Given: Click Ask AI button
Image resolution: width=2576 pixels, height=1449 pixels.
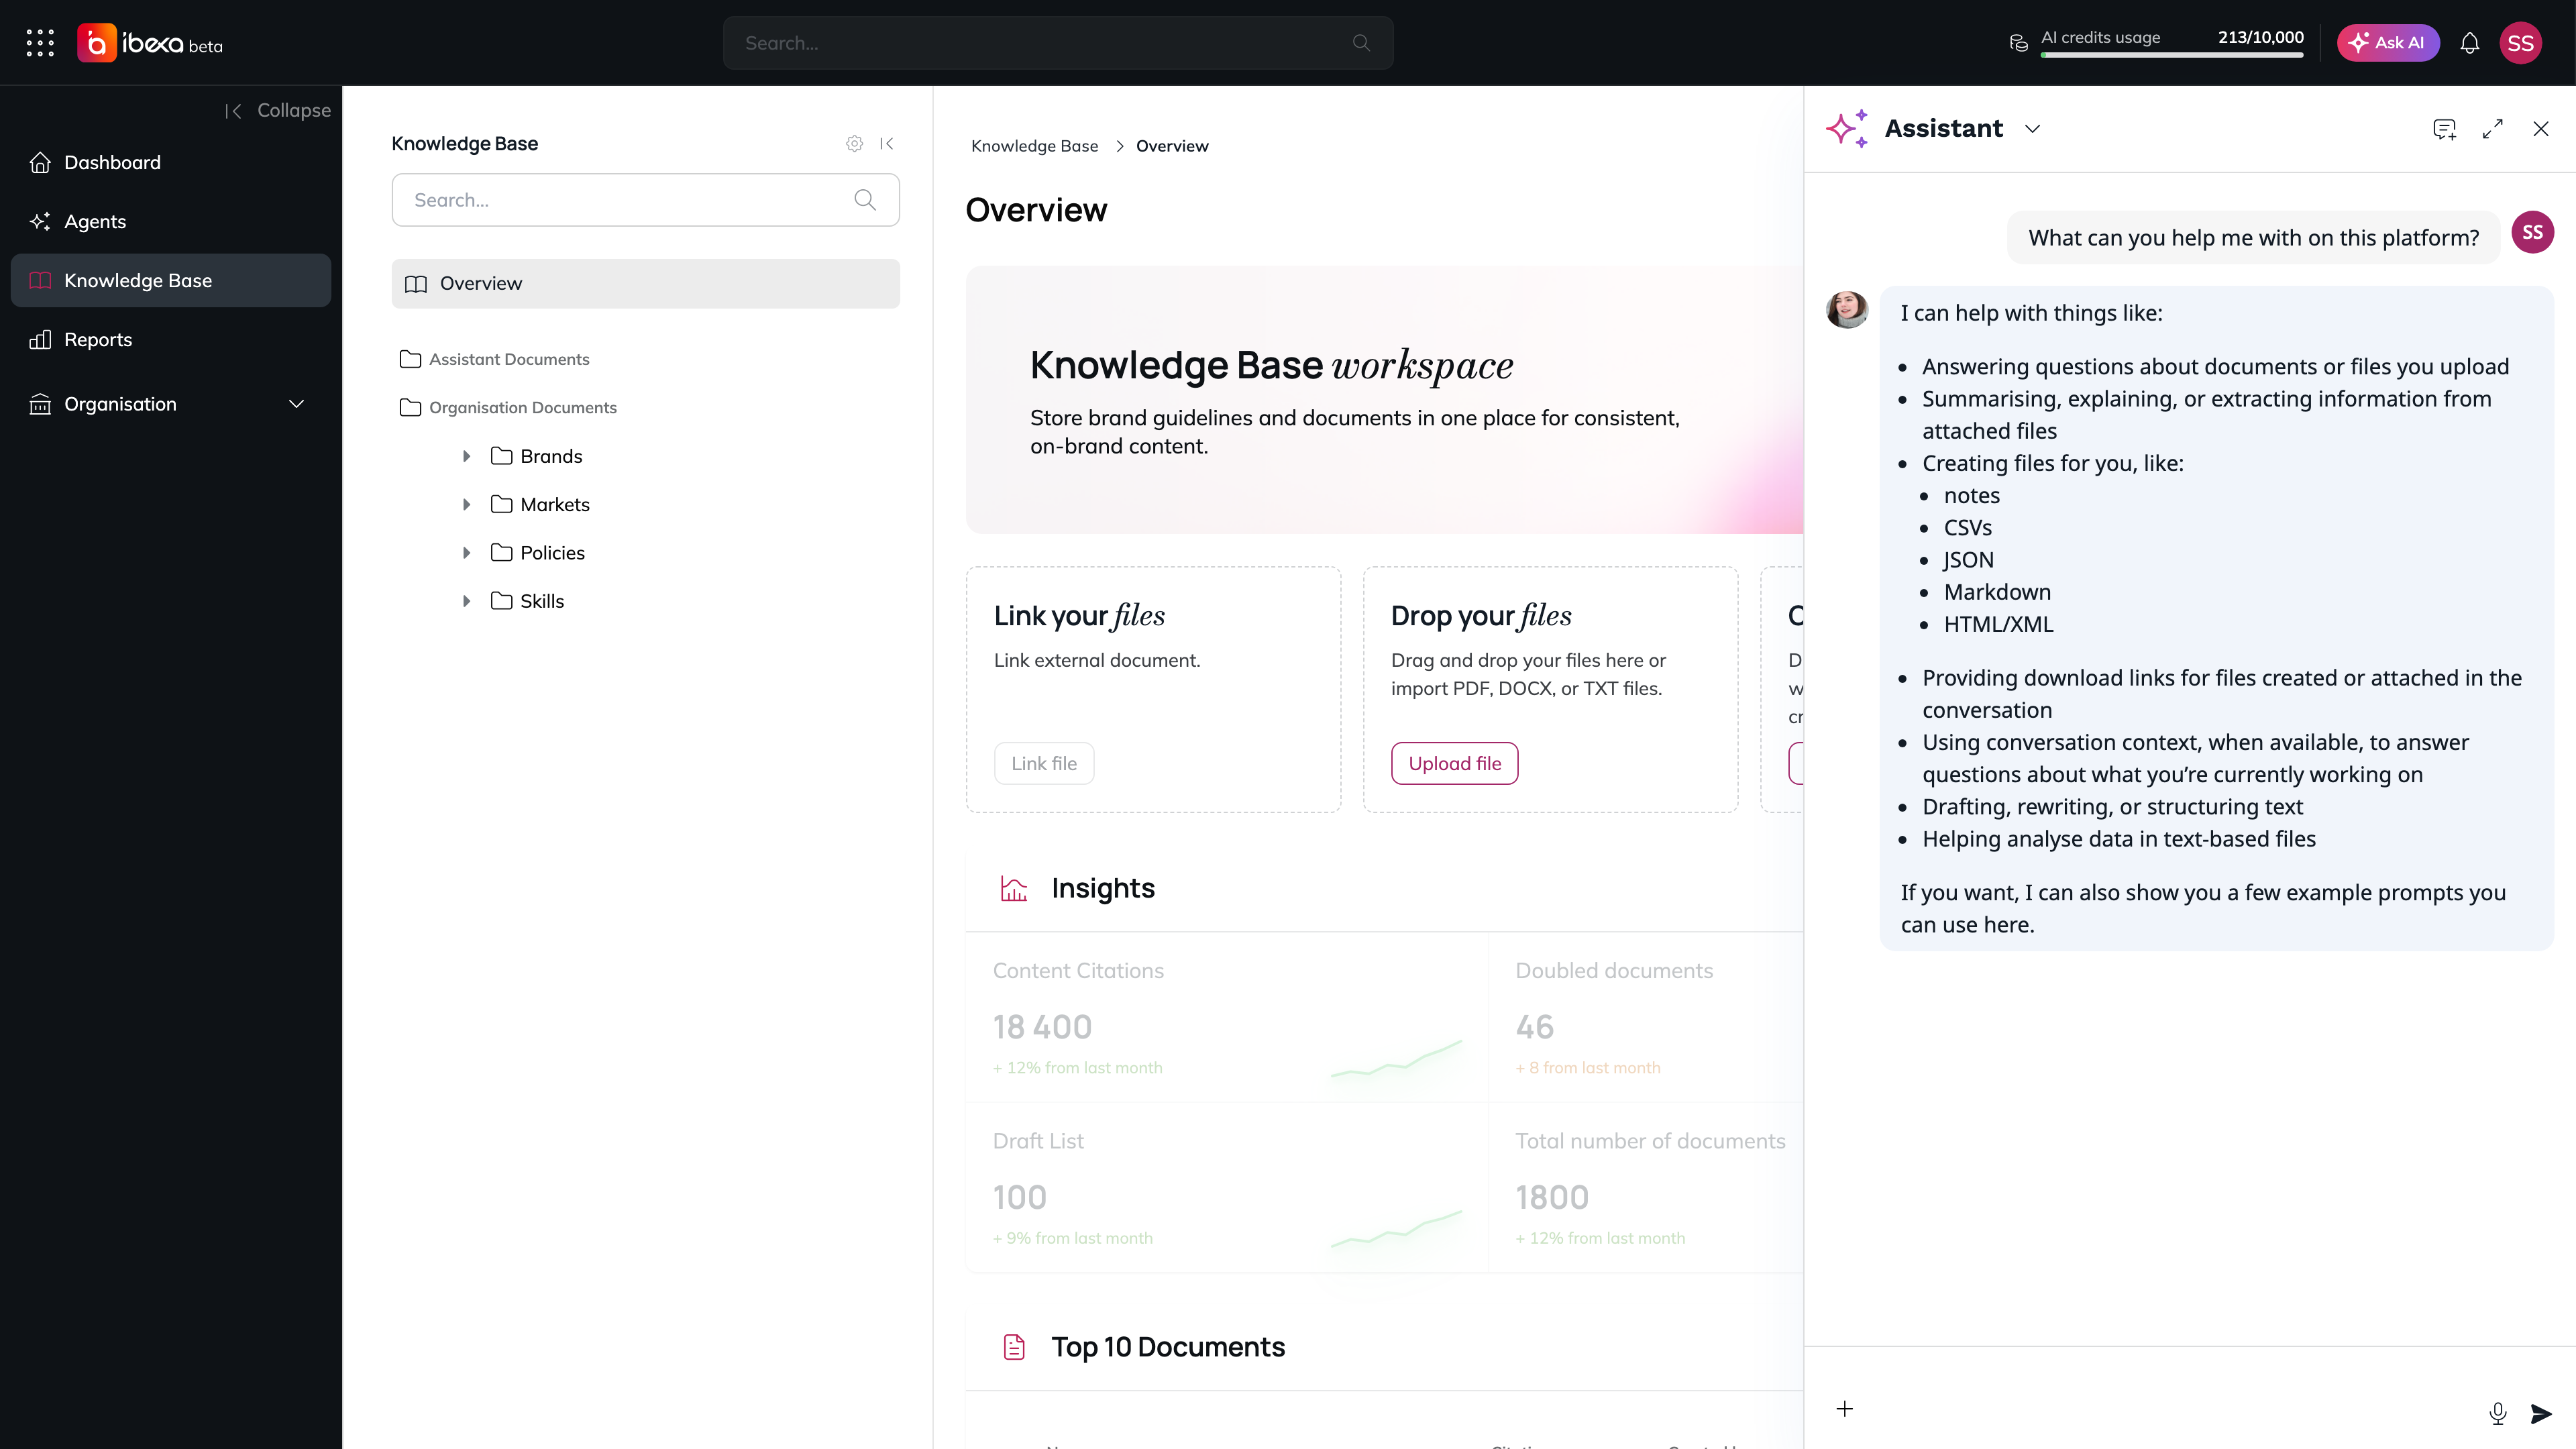Looking at the screenshot, I should coord(2387,43).
